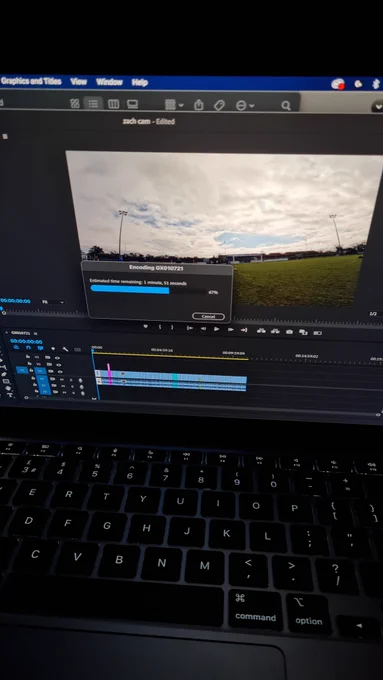Switch Finder window to list view
Image resolution: width=383 pixels, height=680 pixels.
pyautogui.click(x=93, y=104)
